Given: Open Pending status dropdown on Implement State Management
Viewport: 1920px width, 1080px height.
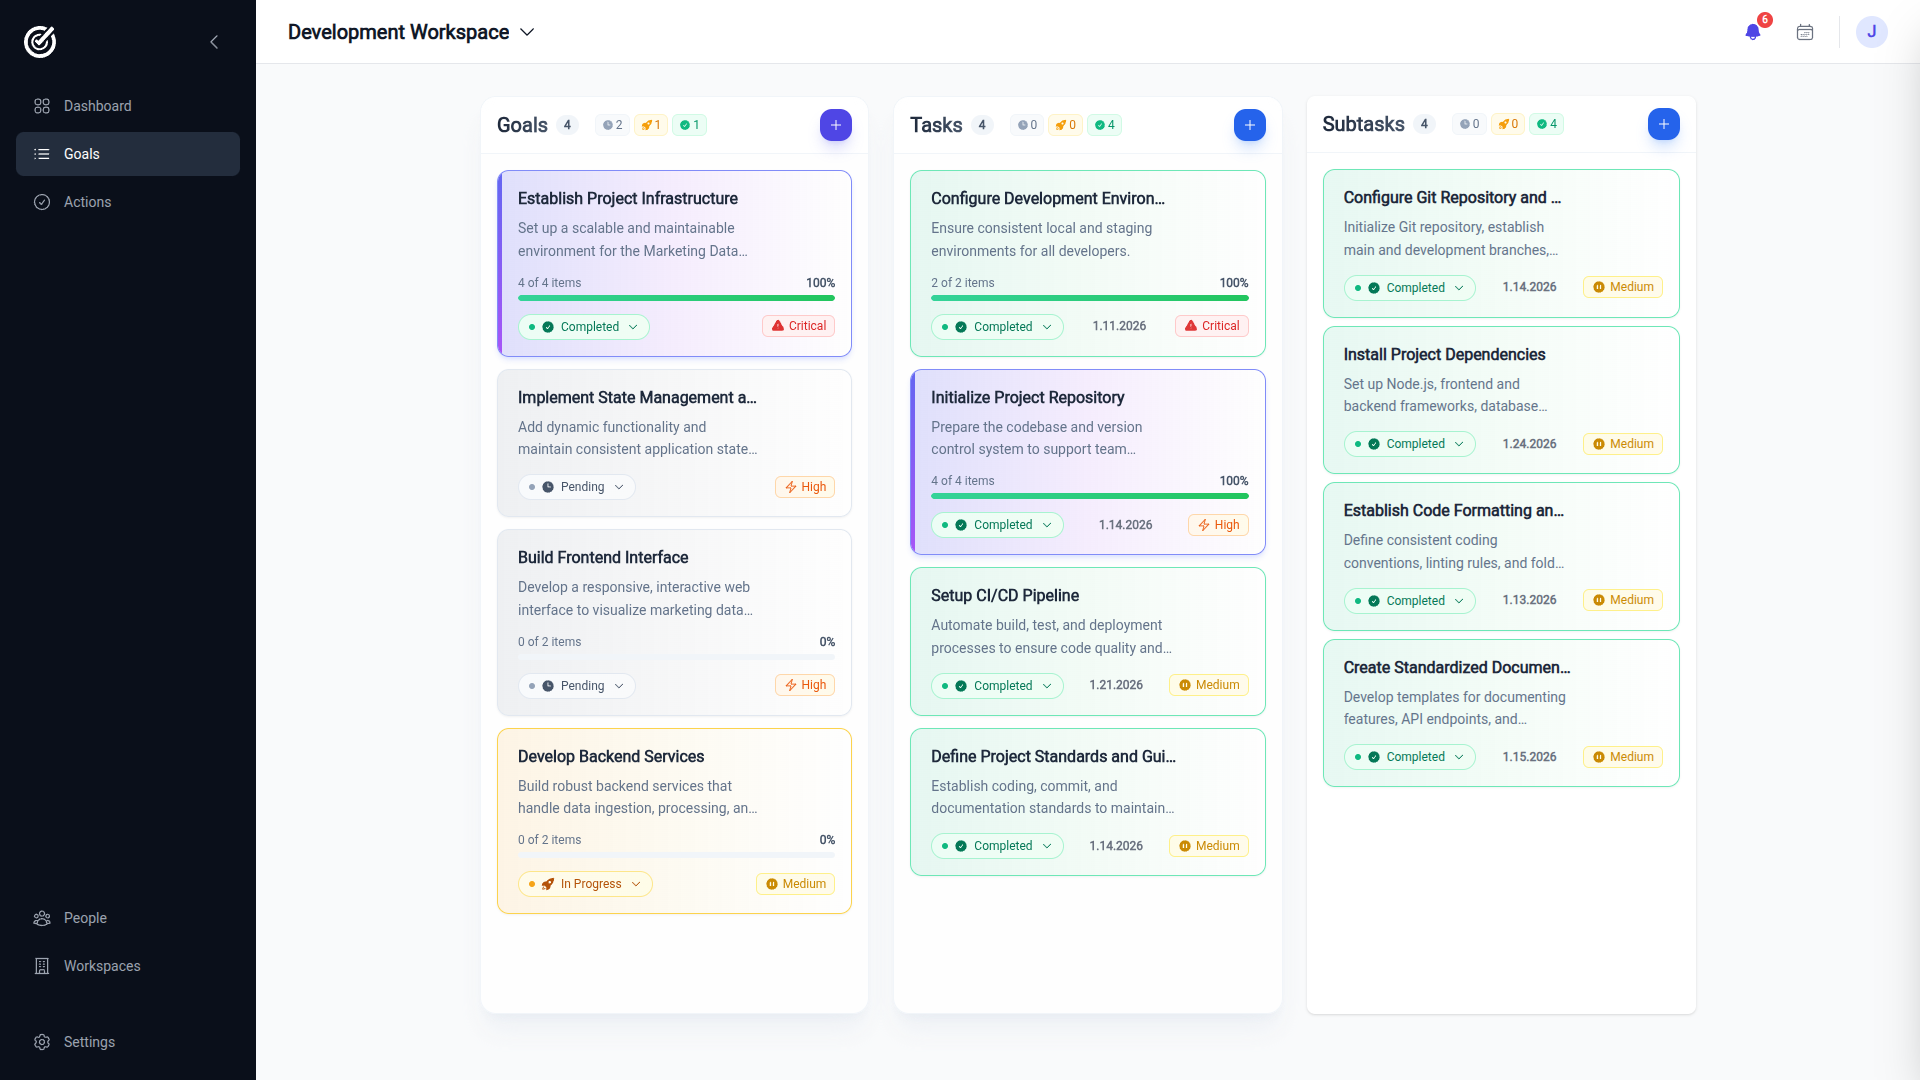Looking at the screenshot, I should point(576,487).
